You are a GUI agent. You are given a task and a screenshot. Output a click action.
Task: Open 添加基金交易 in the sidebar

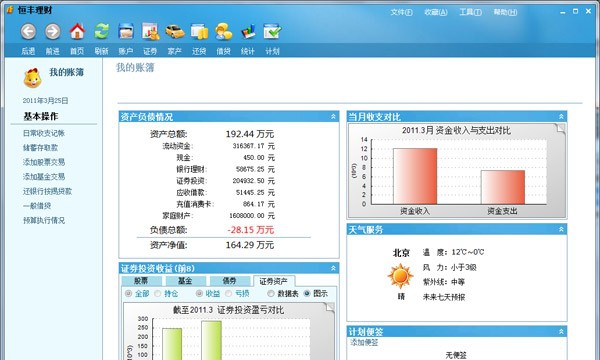click(x=44, y=177)
